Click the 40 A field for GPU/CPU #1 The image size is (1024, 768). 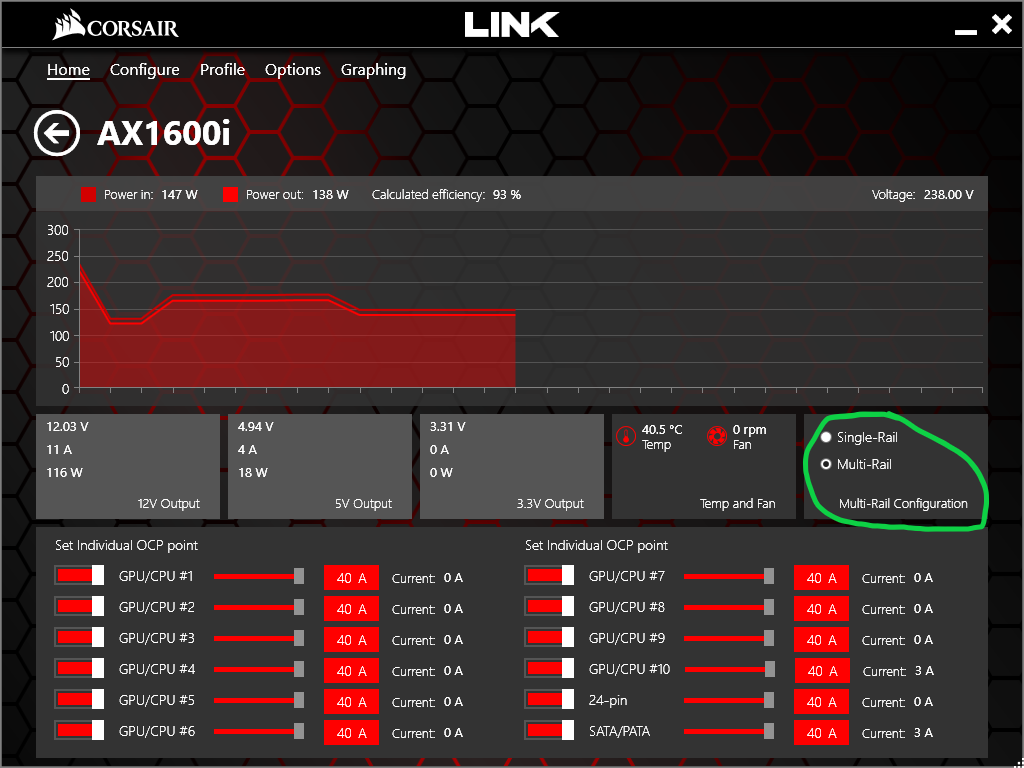coord(351,577)
